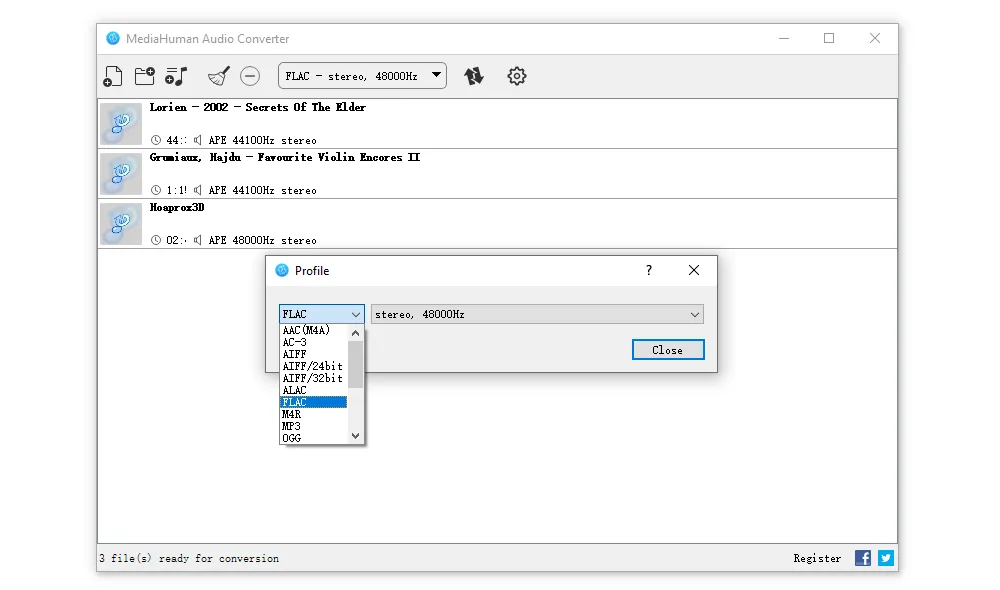
Task: Open the Twitter page icon
Action: (886, 558)
